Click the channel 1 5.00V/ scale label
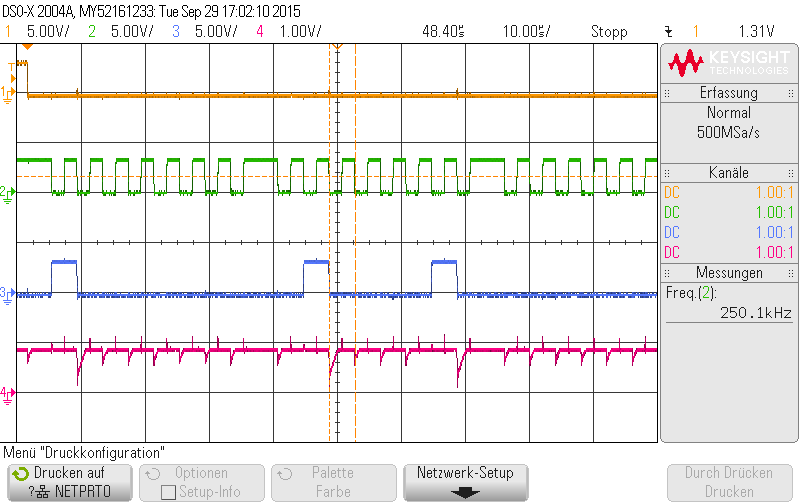This screenshot has height=503, width=800. [48, 32]
